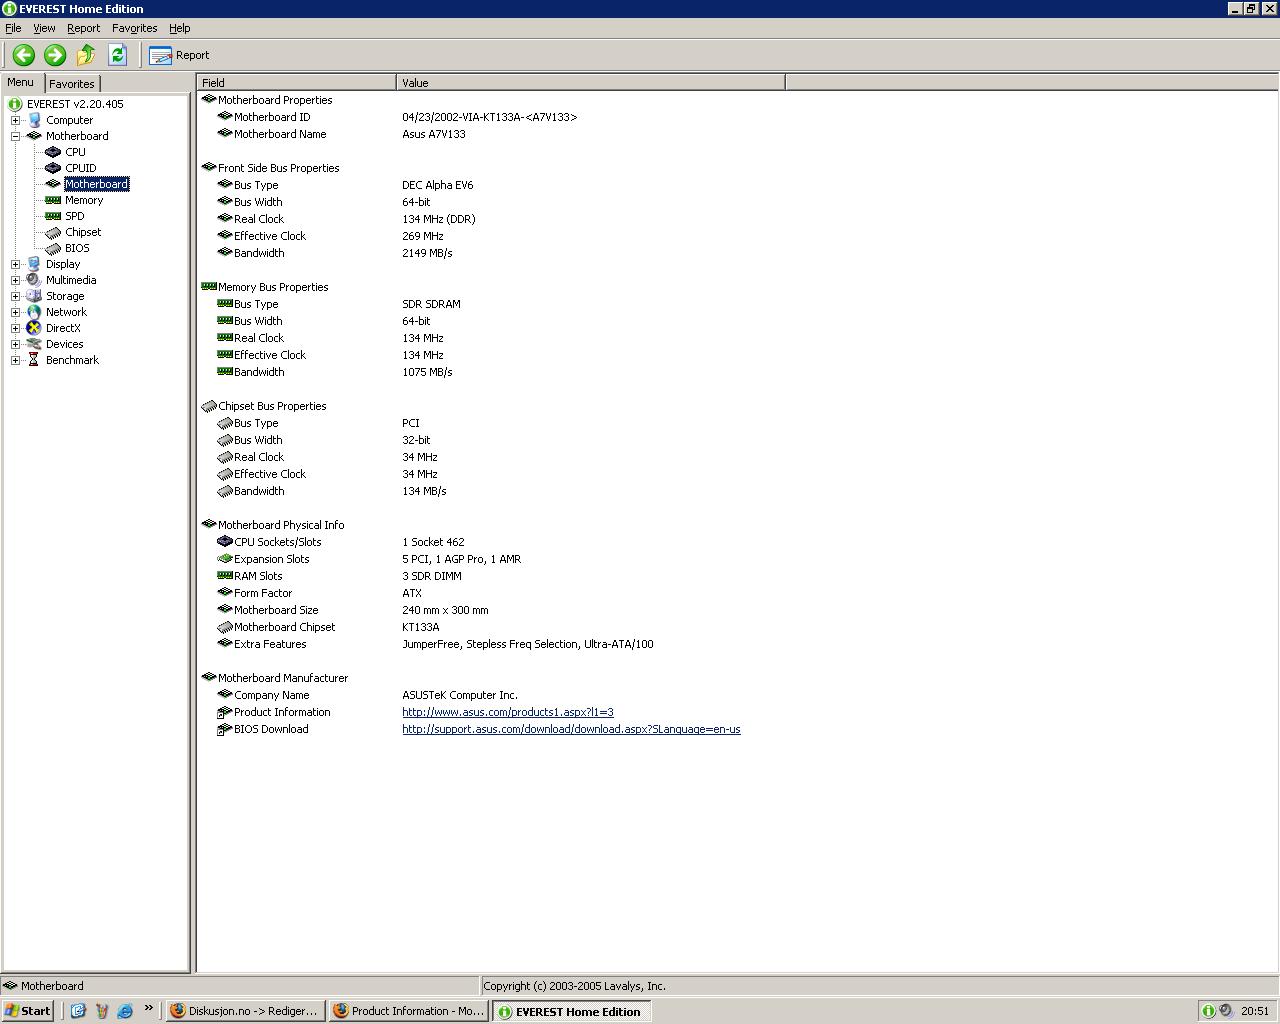Click the Report toolbar button
The image size is (1280, 1024).
coord(180,55)
